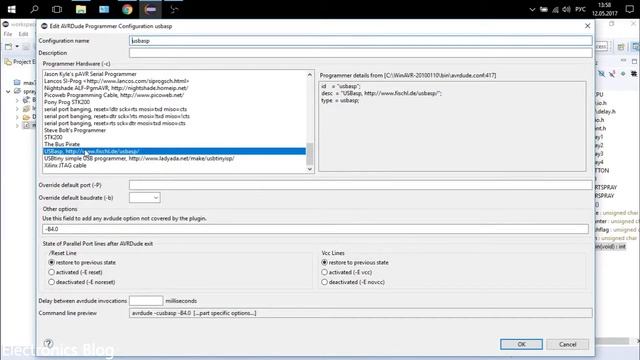Open the New dropdown arrow in Eclipse toolbar
This screenshot has height=360, width=640.
[x=17, y=47]
